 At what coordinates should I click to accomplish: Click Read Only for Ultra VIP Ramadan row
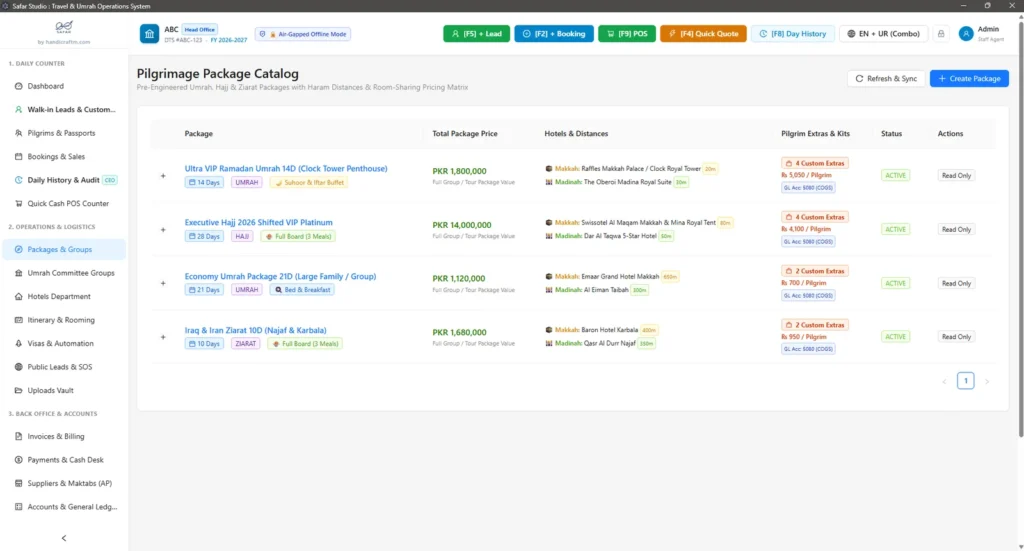(956, 176)
